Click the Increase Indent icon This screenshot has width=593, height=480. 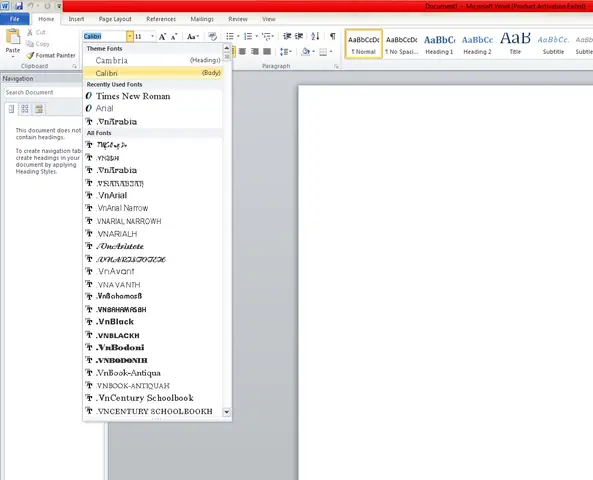(299, 36)
